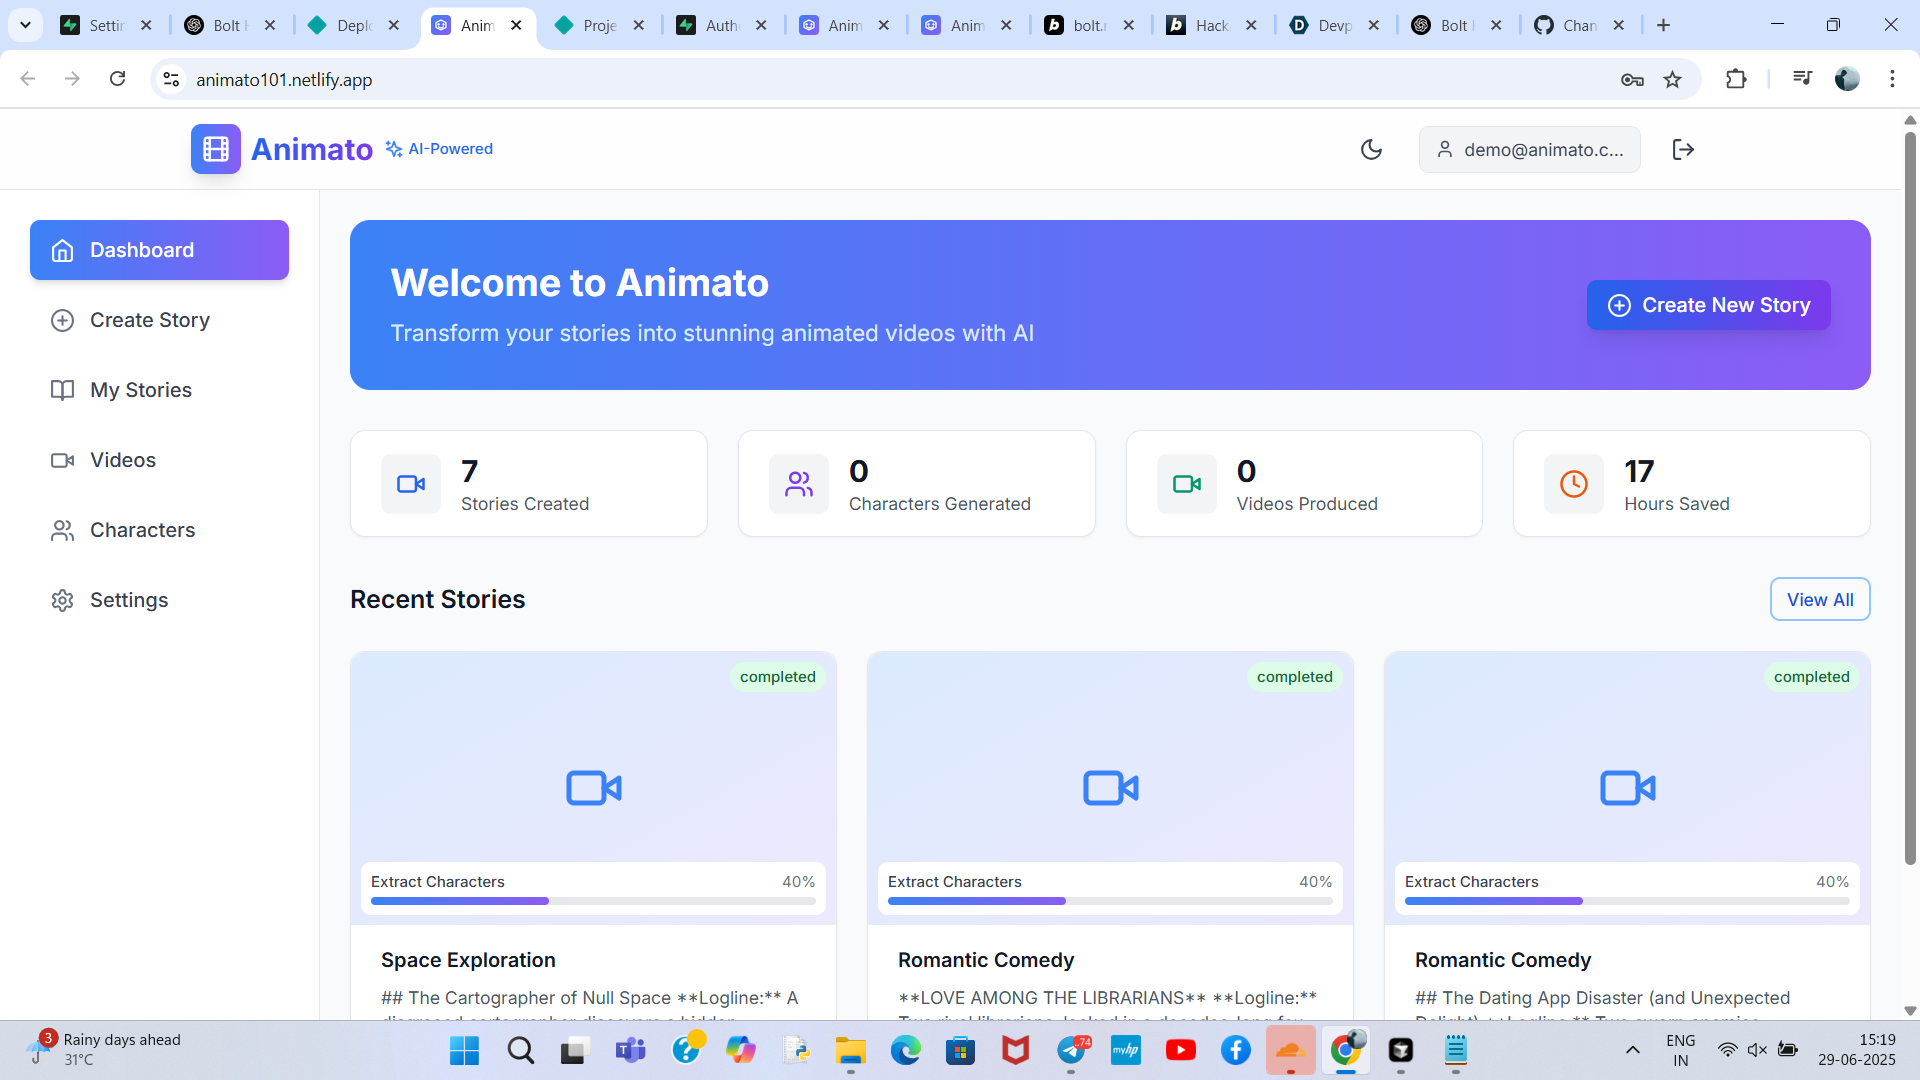Toggle dark mode moon icon
The image size is (1920, 1080).
pyautogui.click(x=1371, y=149)
